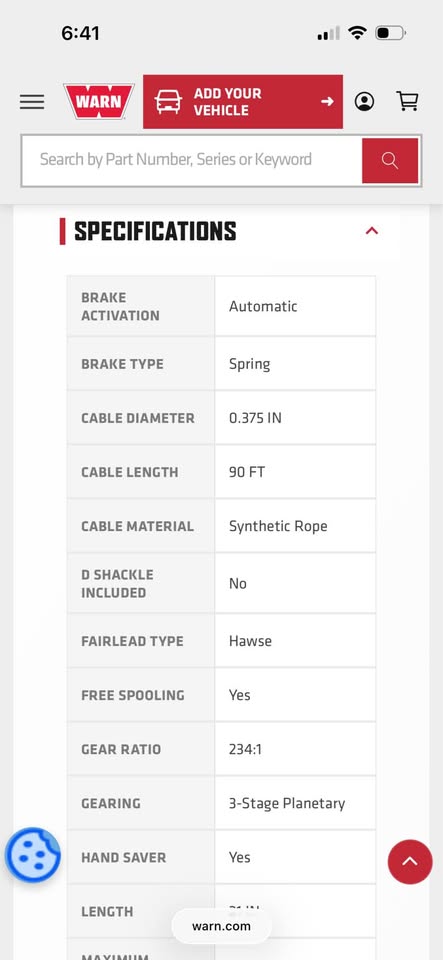Open the shopping cart
The width and height of the screenshot is (443, 960).
coord(408,101)
